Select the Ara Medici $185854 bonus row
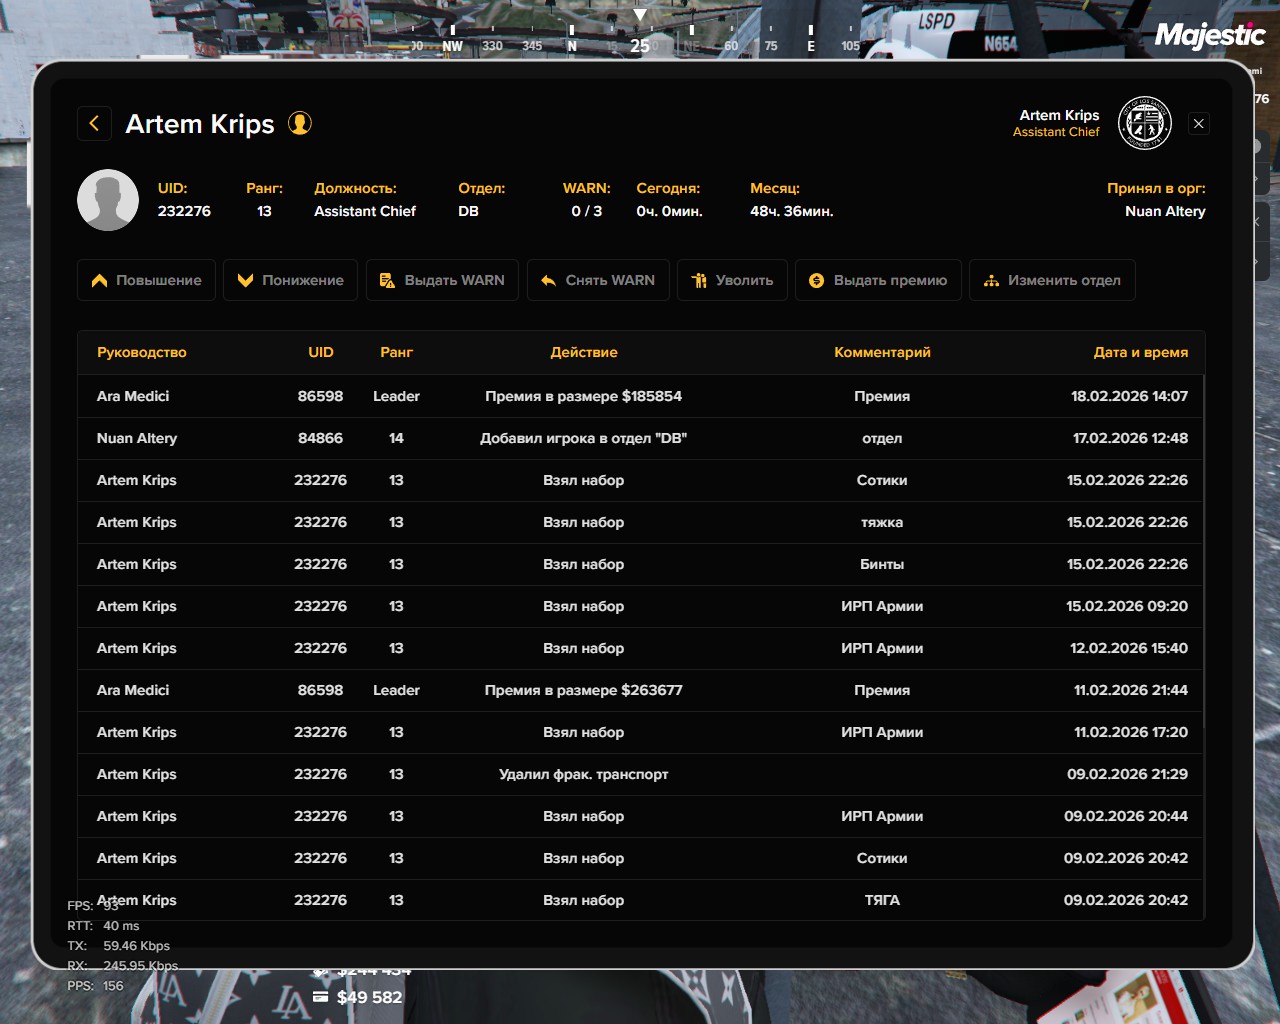The height and width of the screenshot is (1024, 1280). (x=583, y=396)
